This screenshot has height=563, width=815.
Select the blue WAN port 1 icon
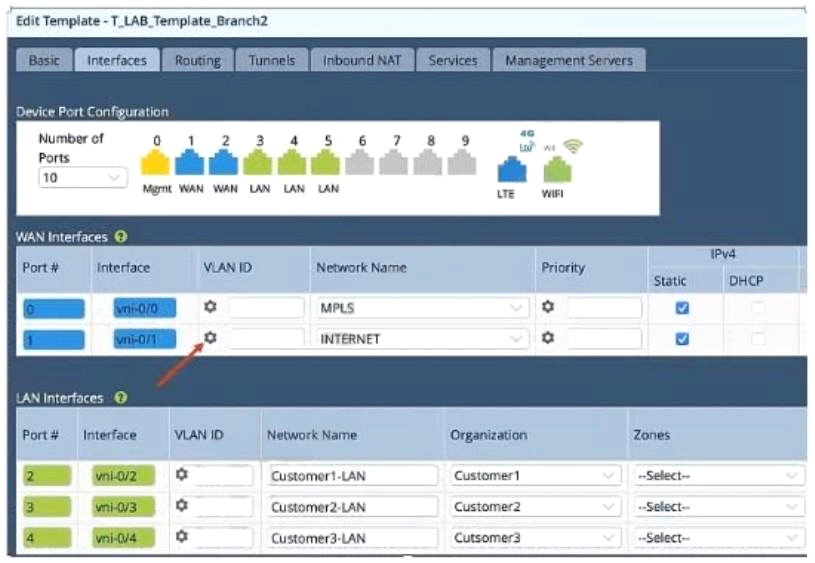click(190, 163)
